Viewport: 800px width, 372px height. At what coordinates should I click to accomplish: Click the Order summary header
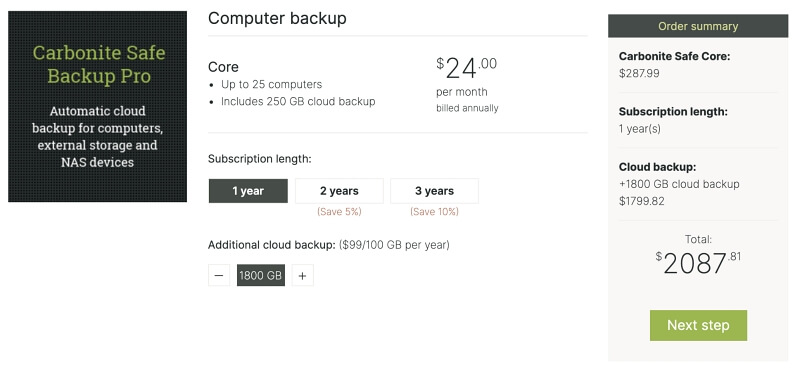pyautogui.click(x=698, y=26)
